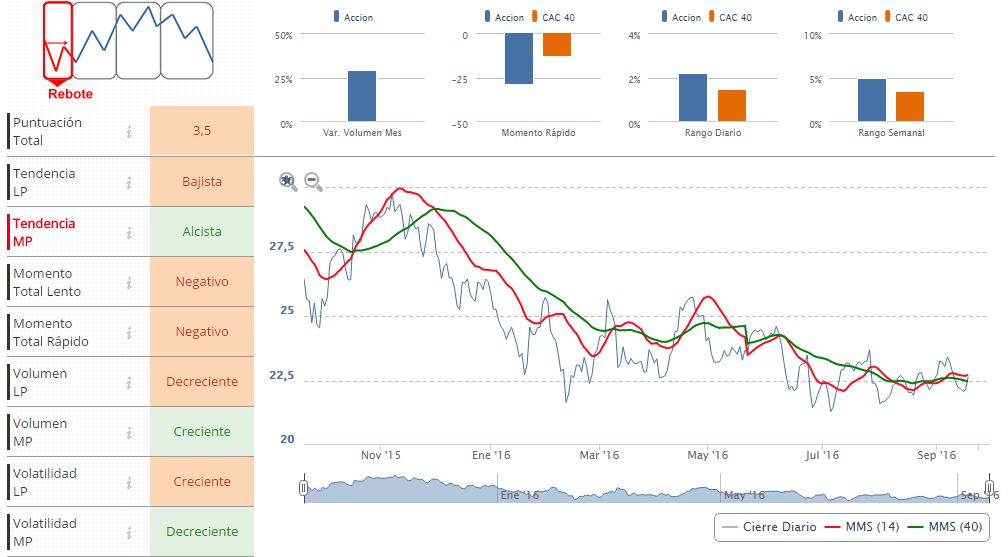
Task: Toggle the MMS (40) series in legend
Action: coord(945,527)
